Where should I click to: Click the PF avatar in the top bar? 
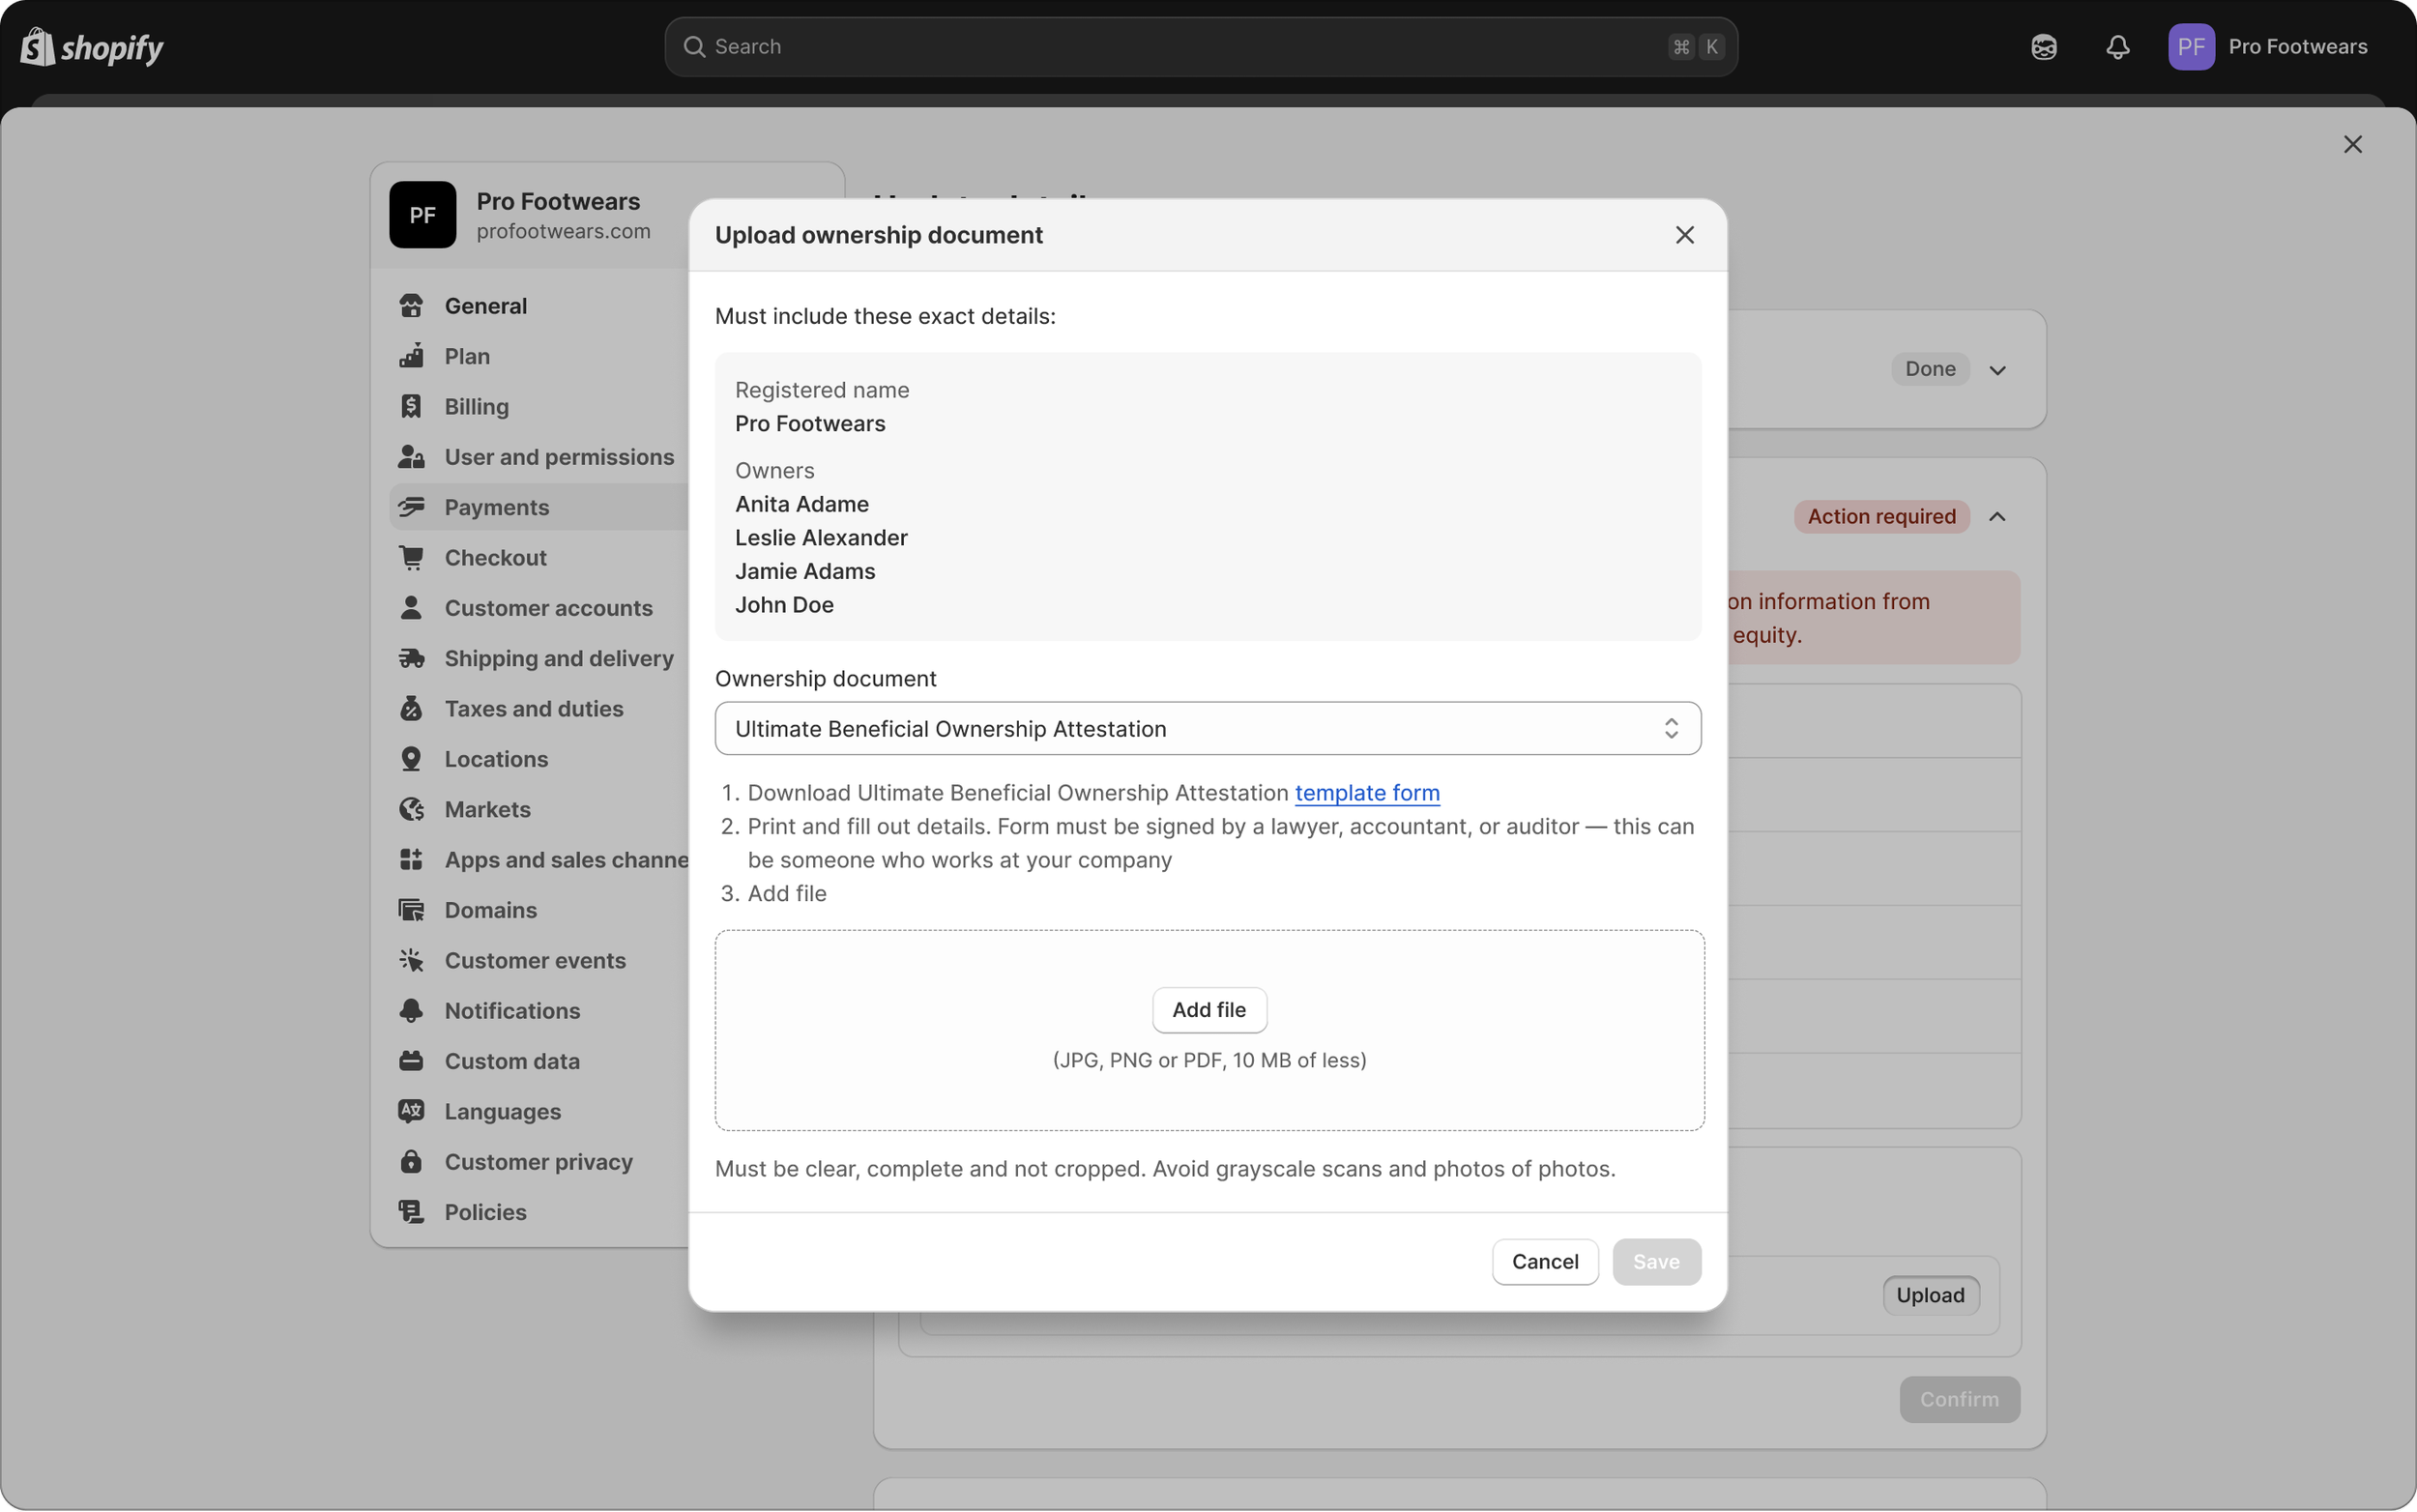2190,47
